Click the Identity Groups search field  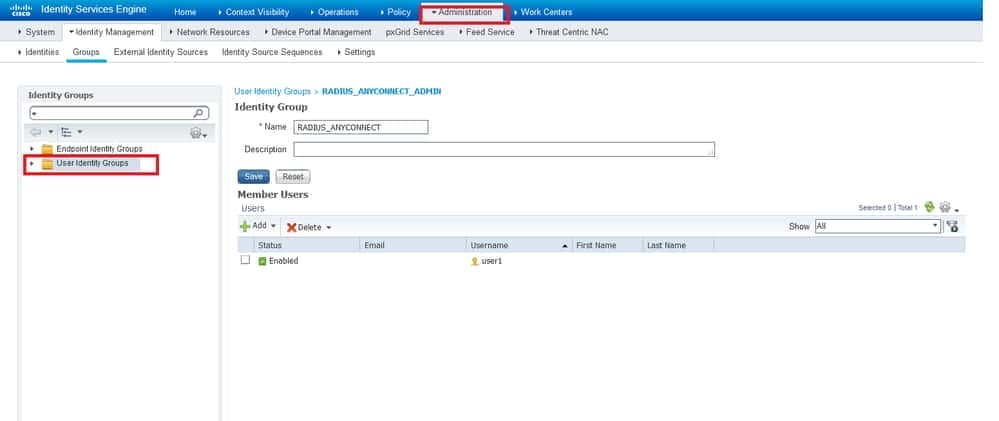(x=120, y=113)
